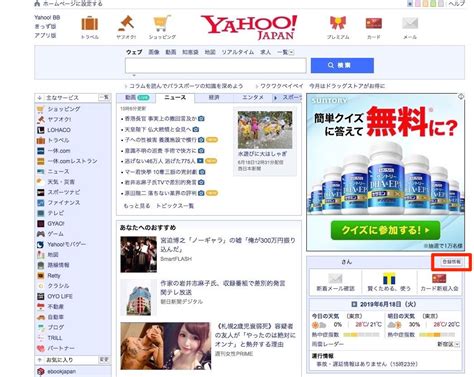Open パートナー heart item in the sidebar
The image size is (474, 377).
tap(61, 348)
